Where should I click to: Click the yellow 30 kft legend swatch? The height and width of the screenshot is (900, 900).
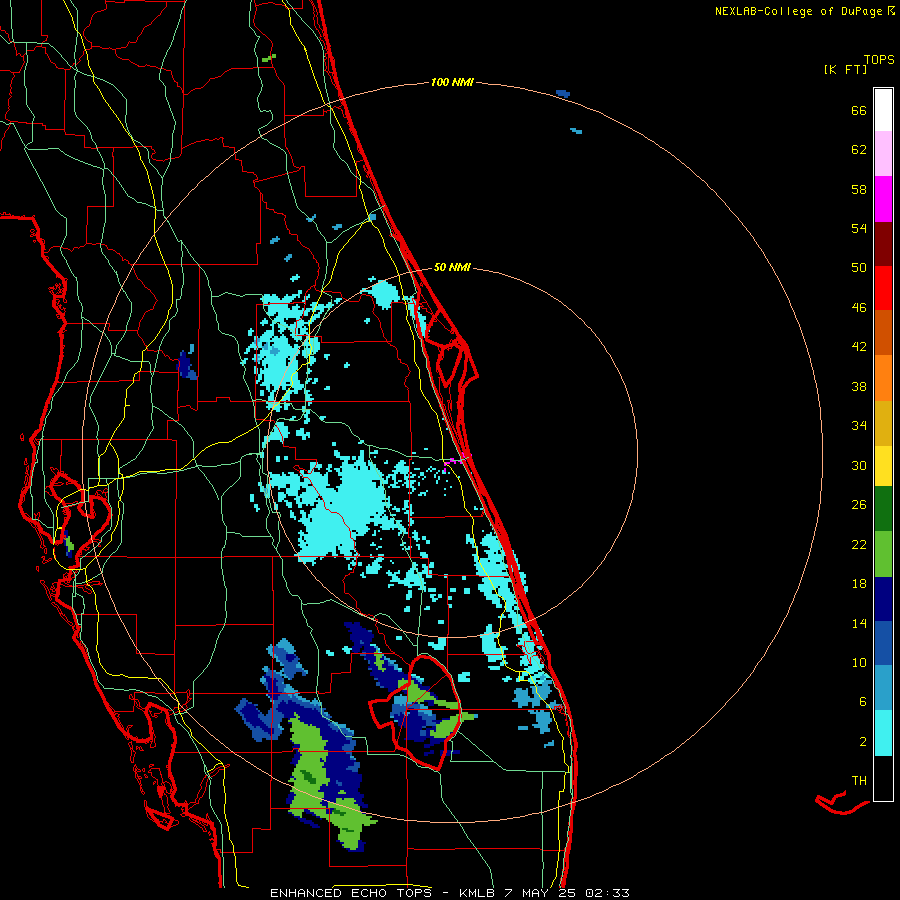[x=883, y=465]
